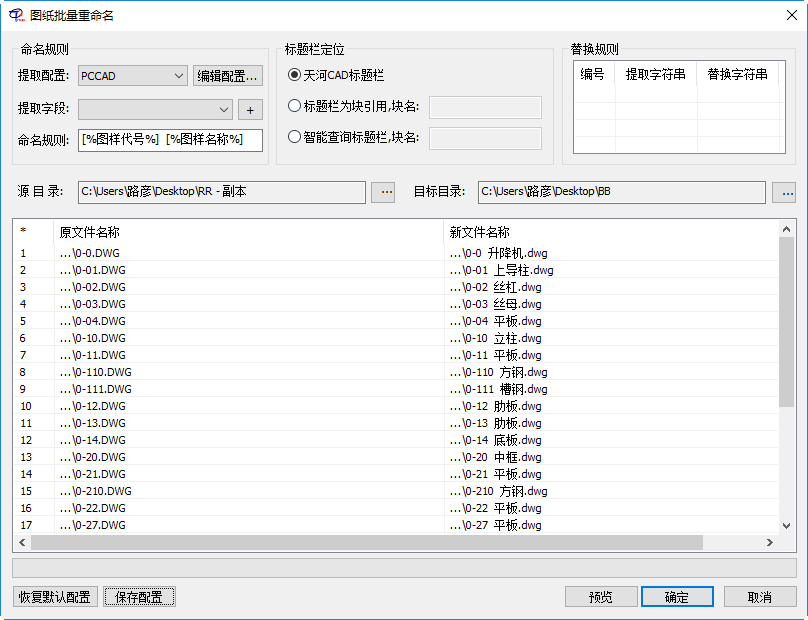
Task: Browse for target directory with ellipsis button
Action: (x=784, y=191)
